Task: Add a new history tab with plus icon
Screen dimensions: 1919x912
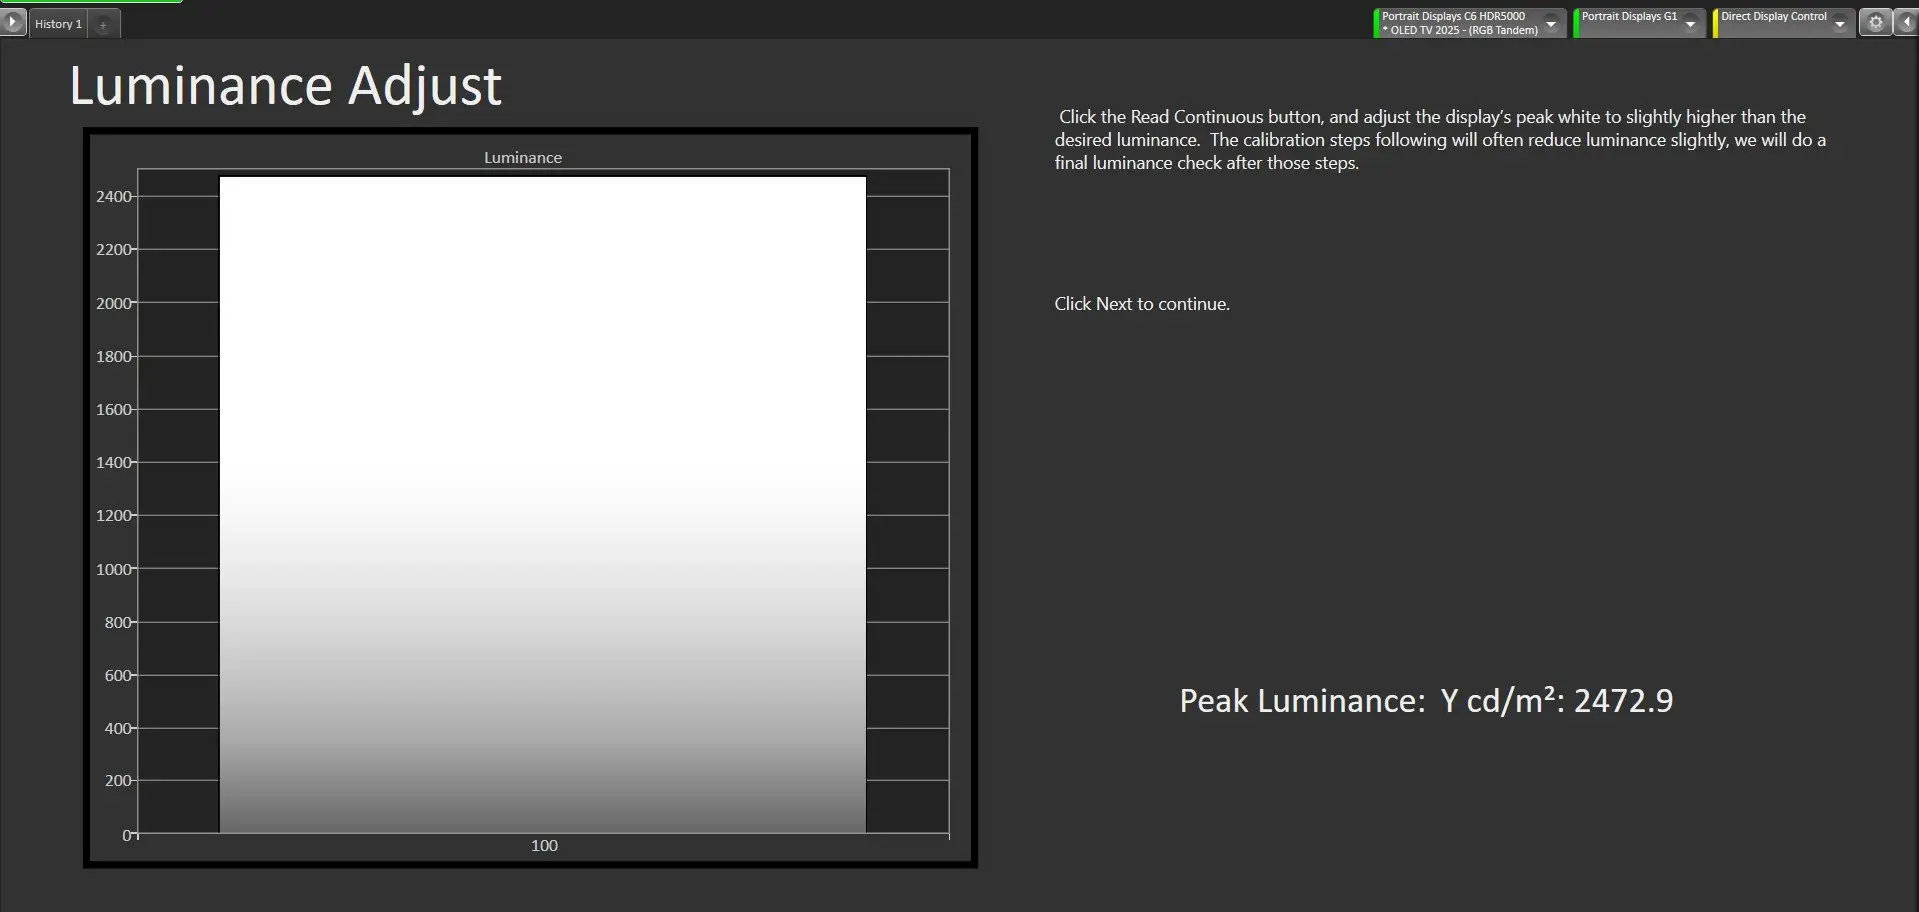Action: pos(103,25)
